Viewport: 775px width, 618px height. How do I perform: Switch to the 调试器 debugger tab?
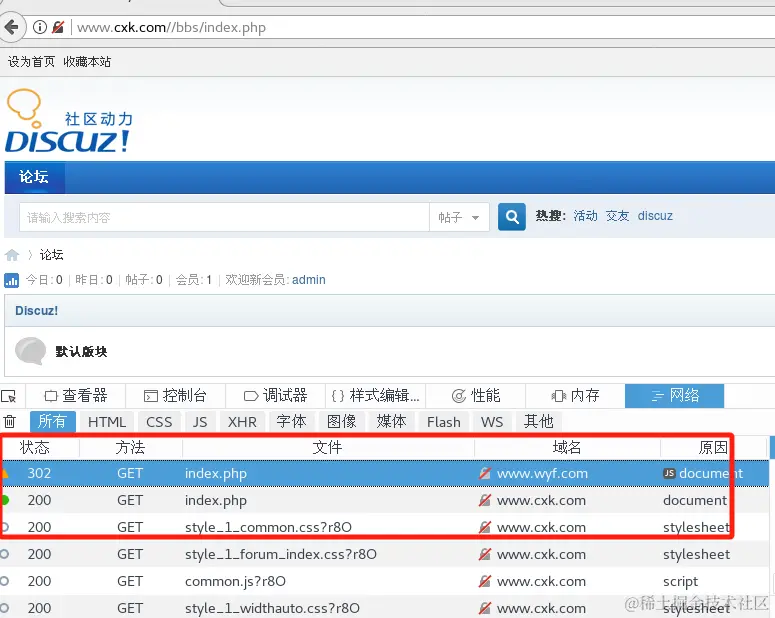pyautogui.click(x=275, y=396)
